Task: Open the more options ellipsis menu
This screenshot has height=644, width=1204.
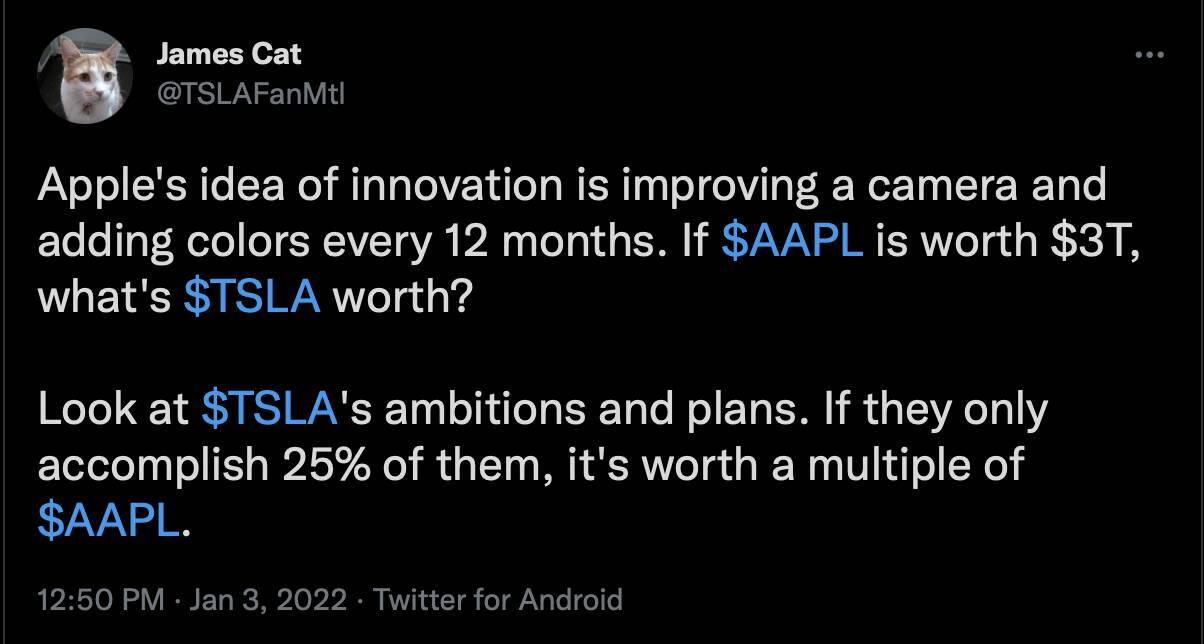Action: tap(1151, 56)
